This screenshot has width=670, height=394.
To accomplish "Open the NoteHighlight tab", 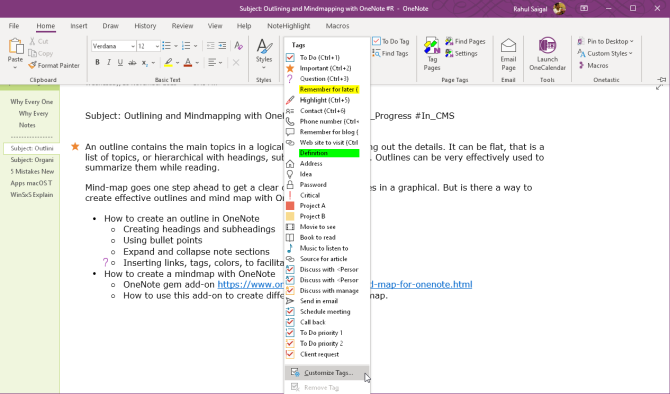I will coord(288,26).
